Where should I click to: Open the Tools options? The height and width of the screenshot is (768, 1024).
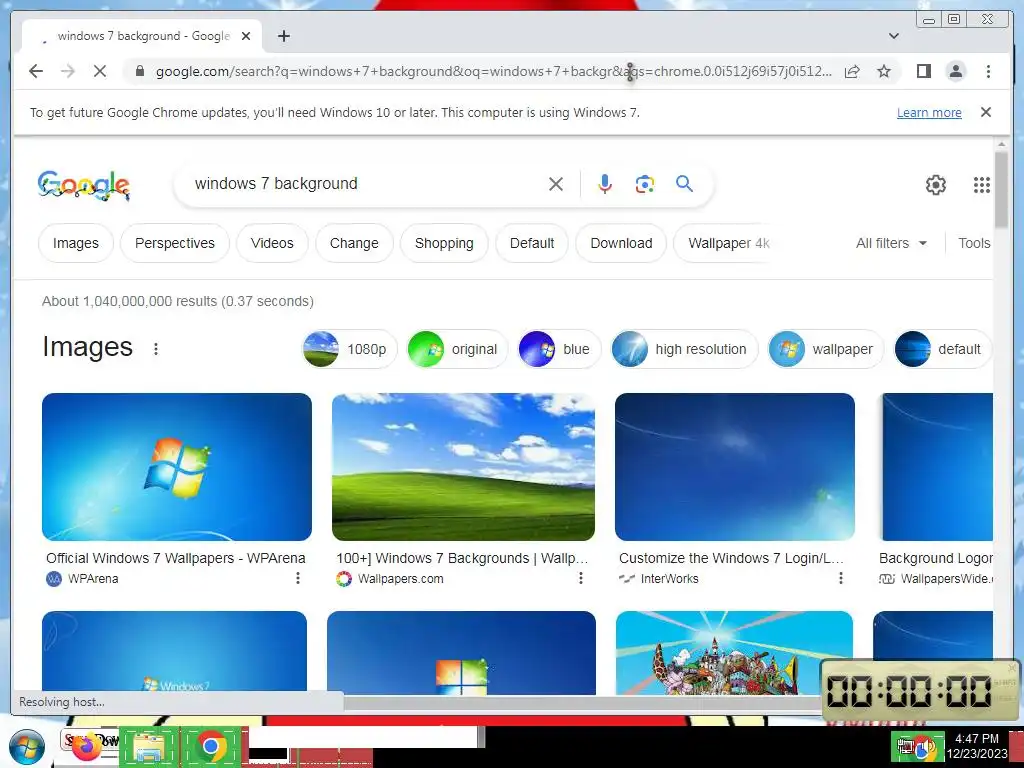click(974, 243)
